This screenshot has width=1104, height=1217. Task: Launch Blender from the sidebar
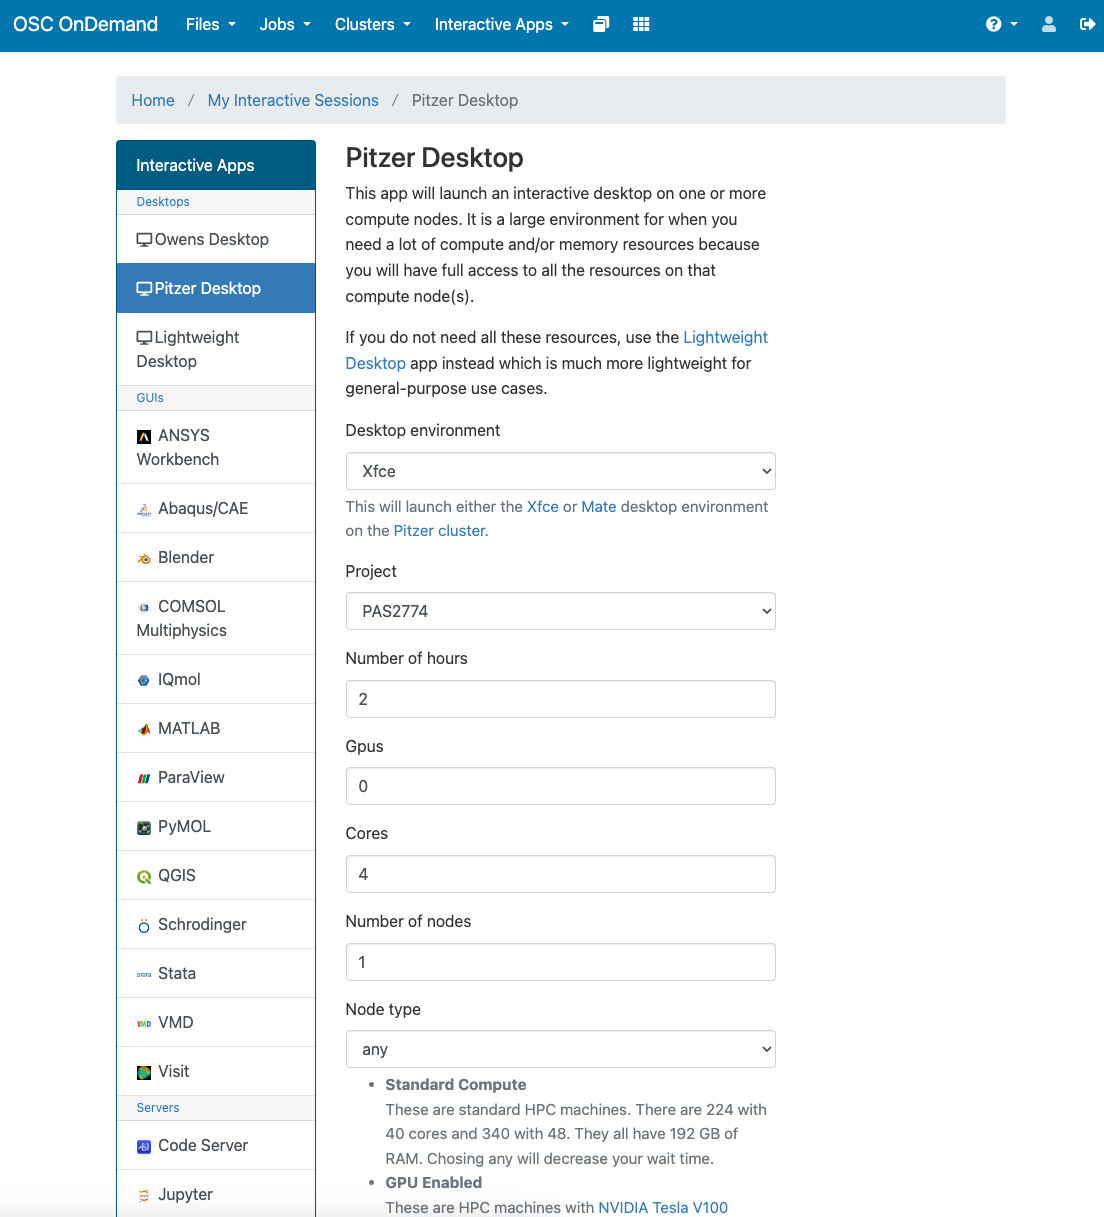pyautogui.click(x=216, y=557)
